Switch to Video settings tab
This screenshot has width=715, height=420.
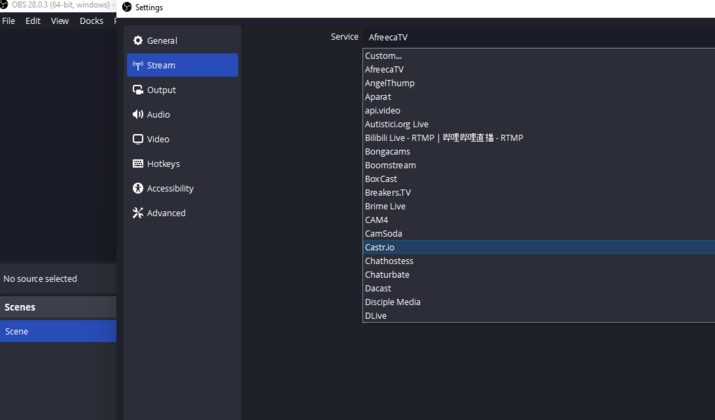coord(182,139)
